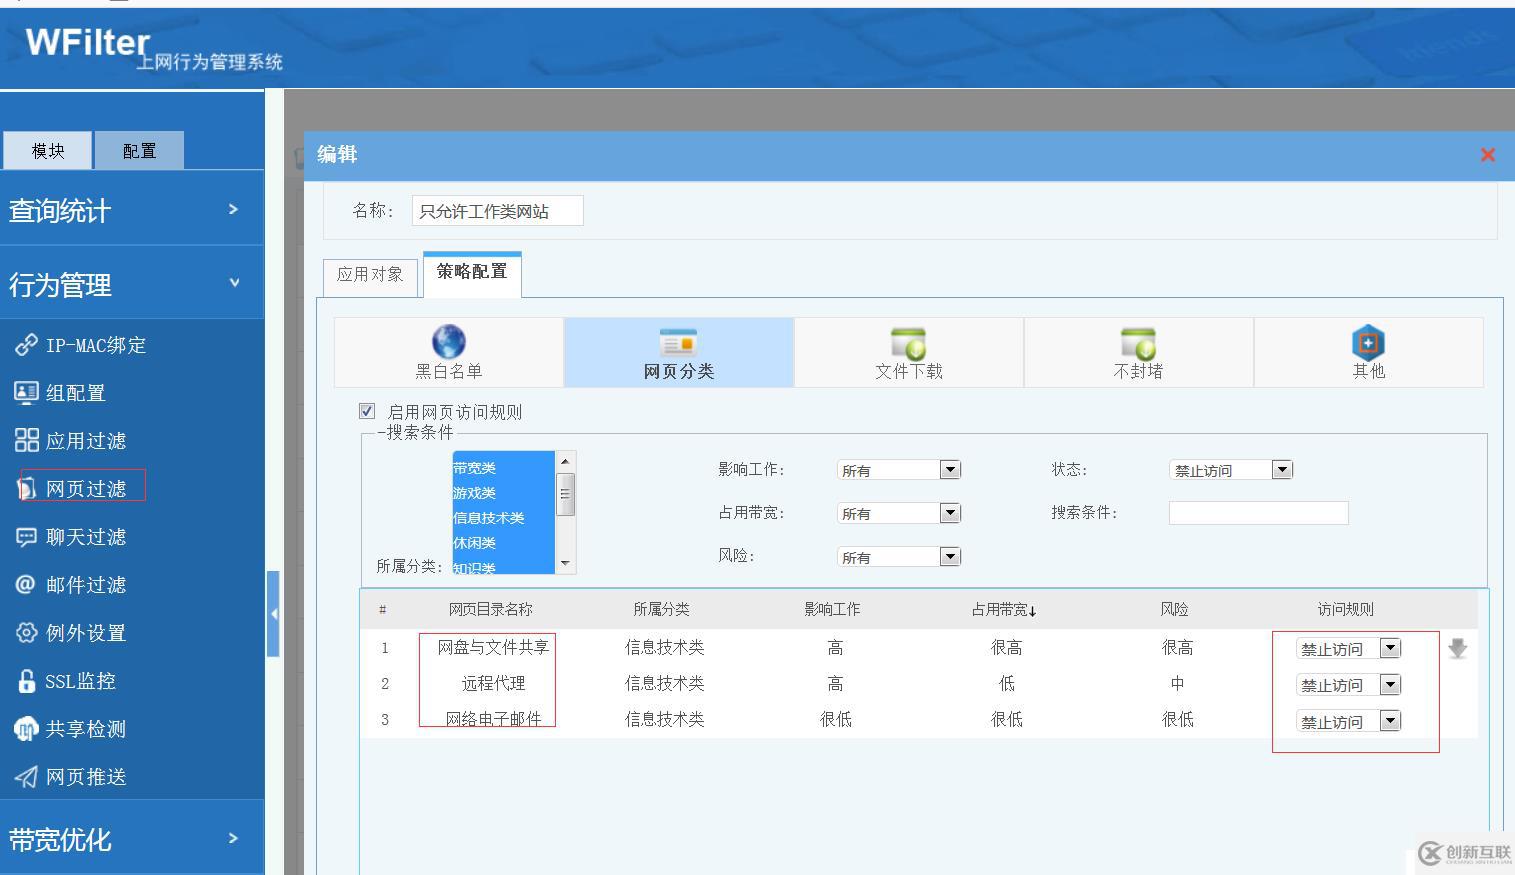Expand the 带宽优化 sidebar section
This screenshot has width=1515, height=875.
tap(132, 838)
